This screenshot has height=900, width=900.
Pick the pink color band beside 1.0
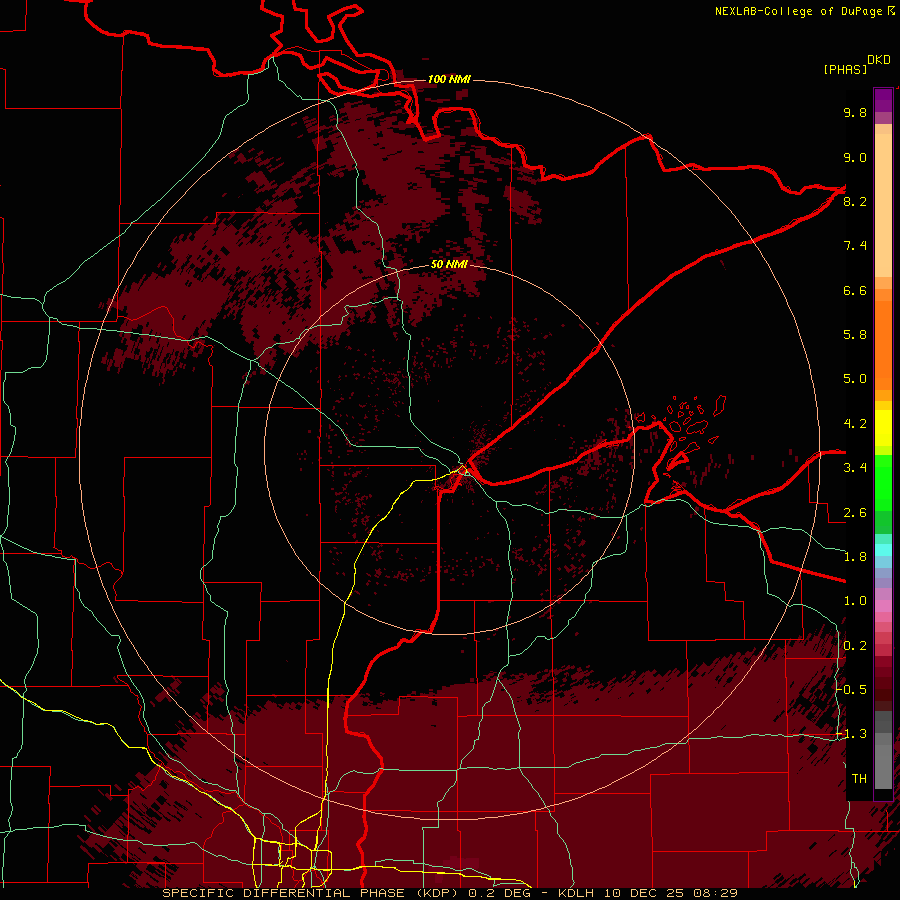(883, 606)
